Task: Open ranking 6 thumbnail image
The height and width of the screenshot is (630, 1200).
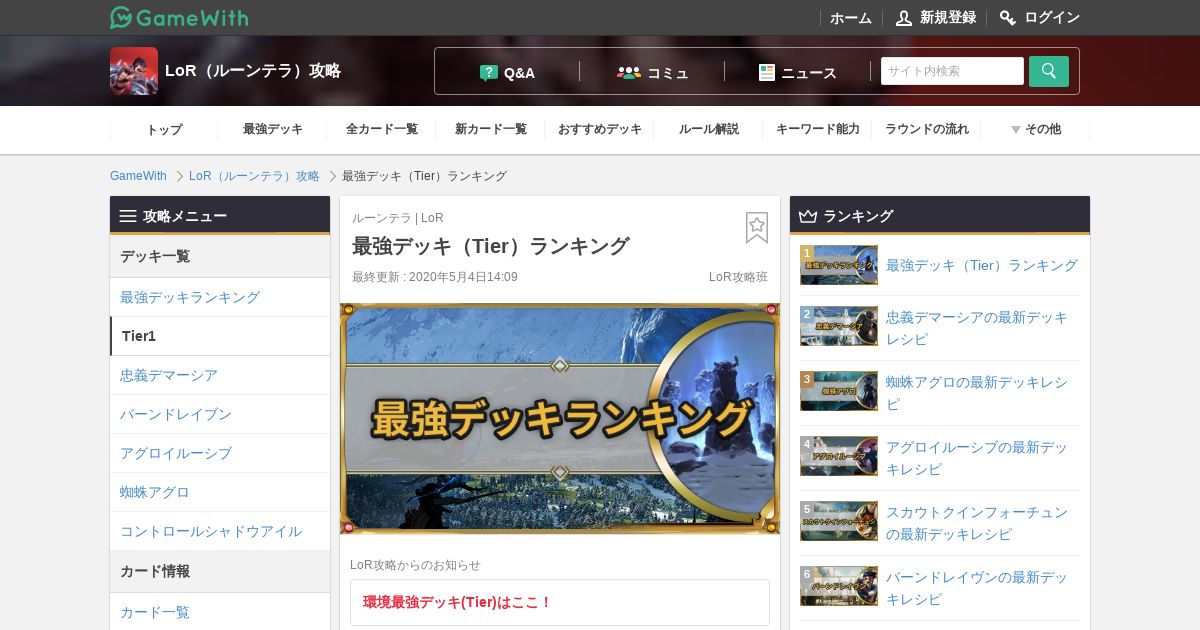Action: point(839,586)
